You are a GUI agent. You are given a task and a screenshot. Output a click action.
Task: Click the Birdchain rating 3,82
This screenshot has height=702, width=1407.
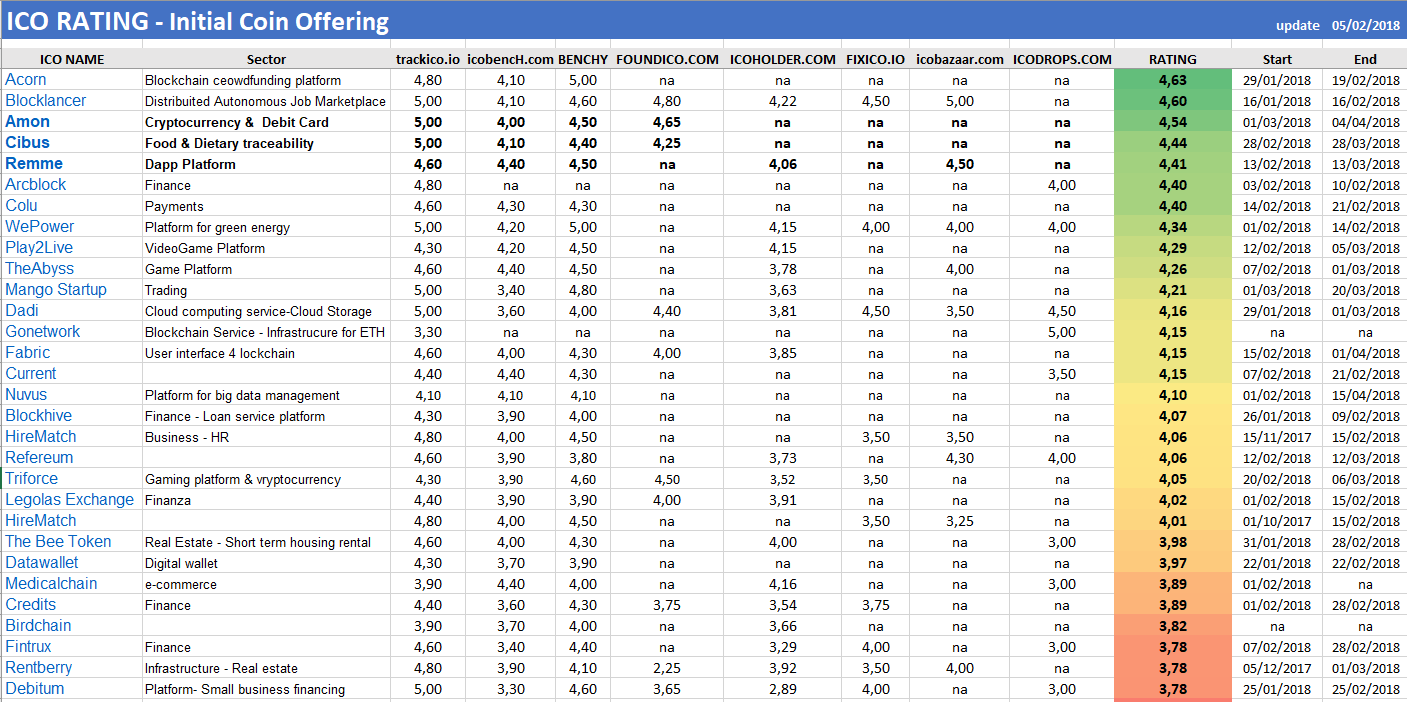[1173, 626]
